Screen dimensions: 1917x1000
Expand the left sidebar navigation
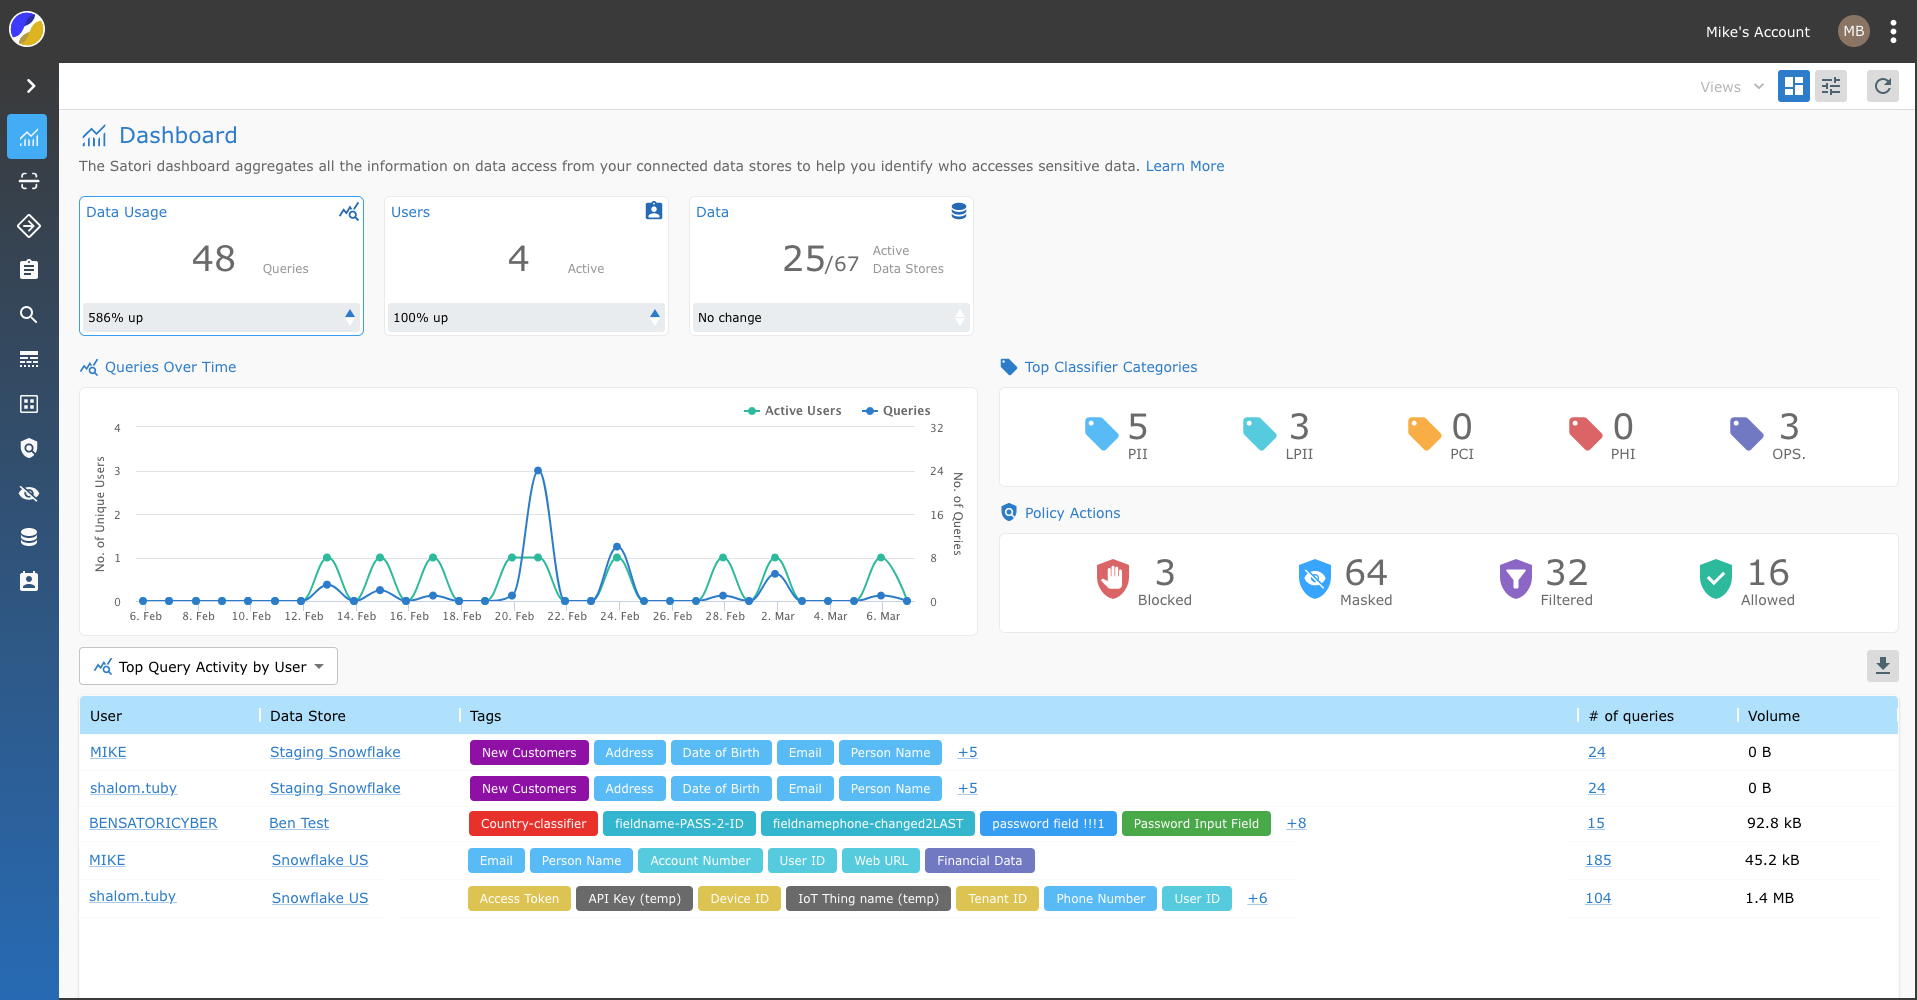30,86
